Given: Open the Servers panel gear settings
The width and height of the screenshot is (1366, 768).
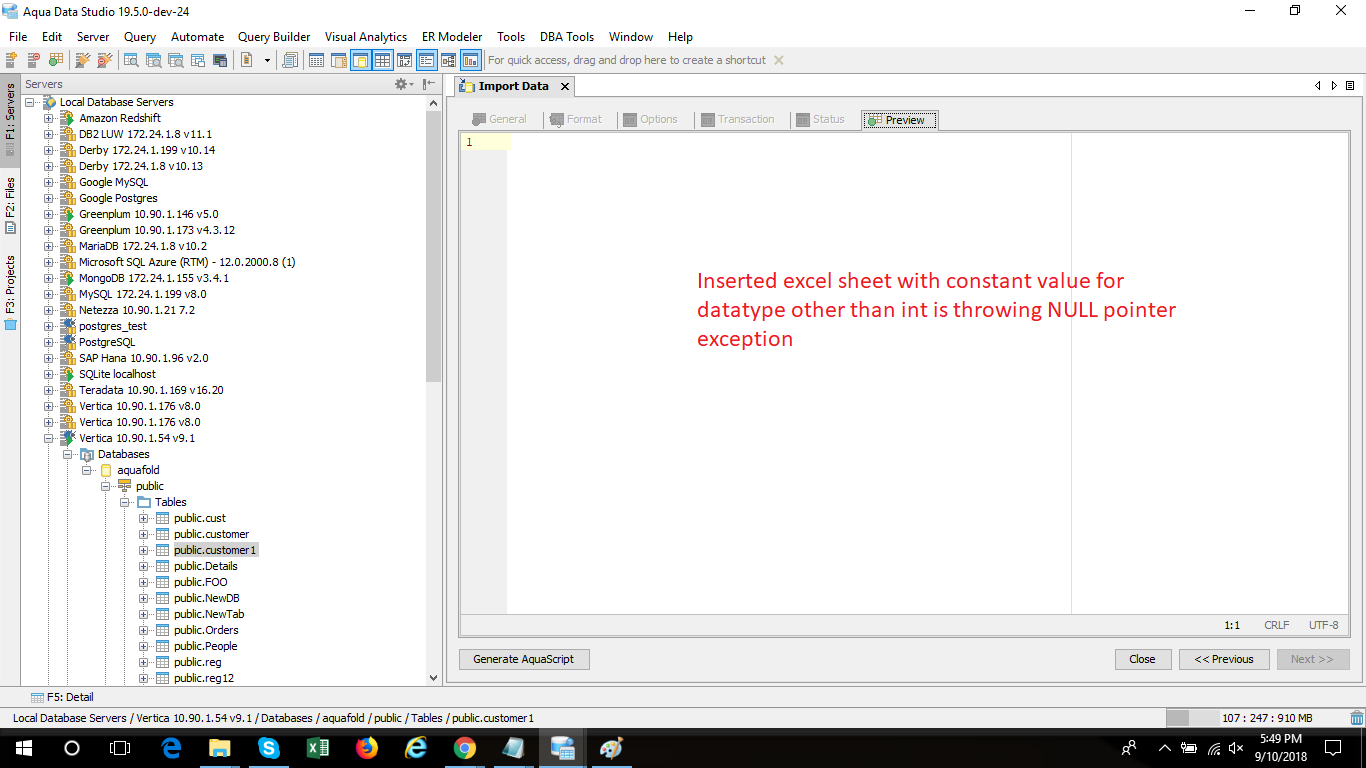Looking at the screenshot, I should pyautogui.click(x=402, y=85).
